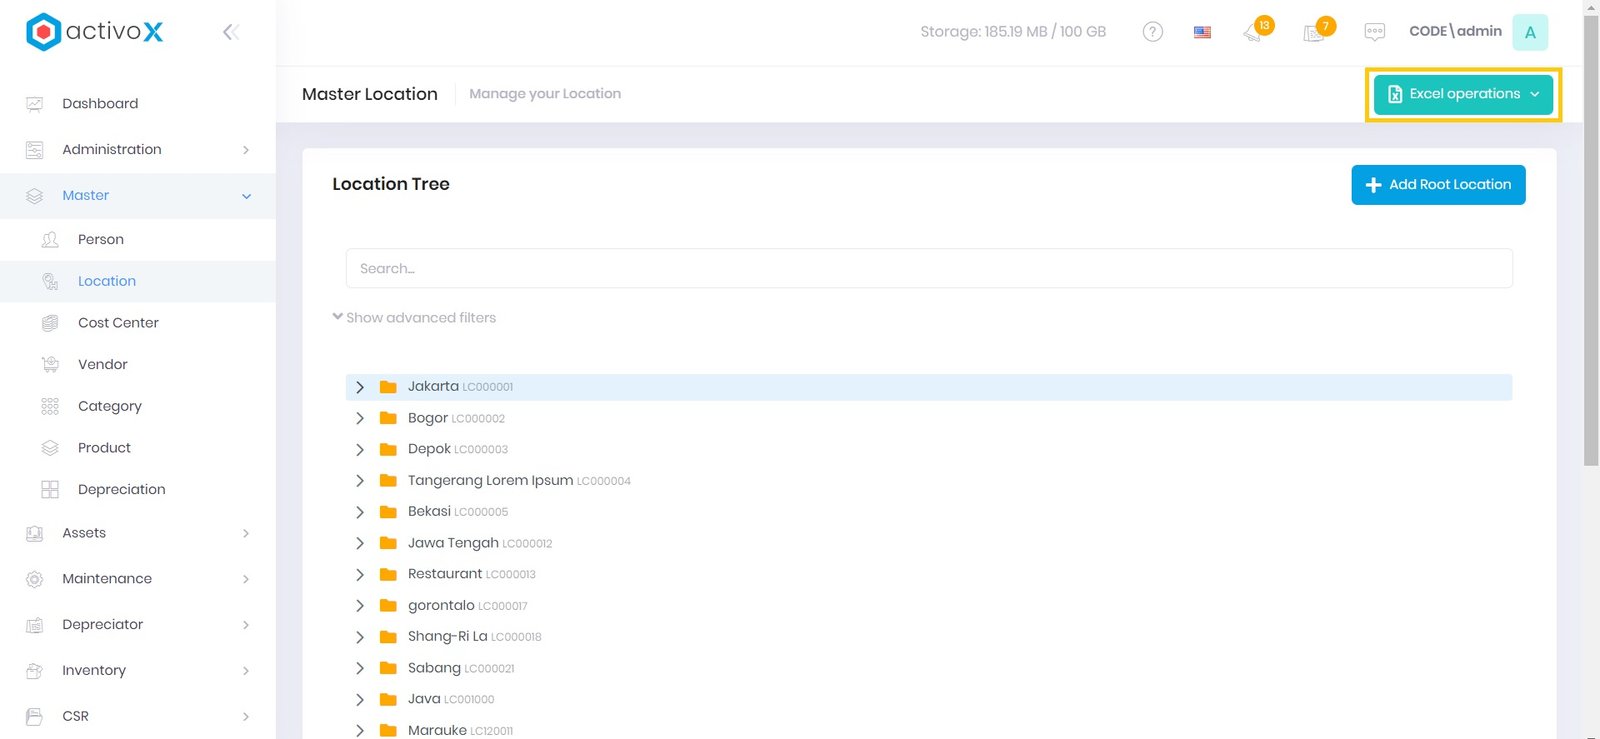The image size is (1600, 739).
Task: Collapse the sidebar with double-chevron icon
Action: 230,32
